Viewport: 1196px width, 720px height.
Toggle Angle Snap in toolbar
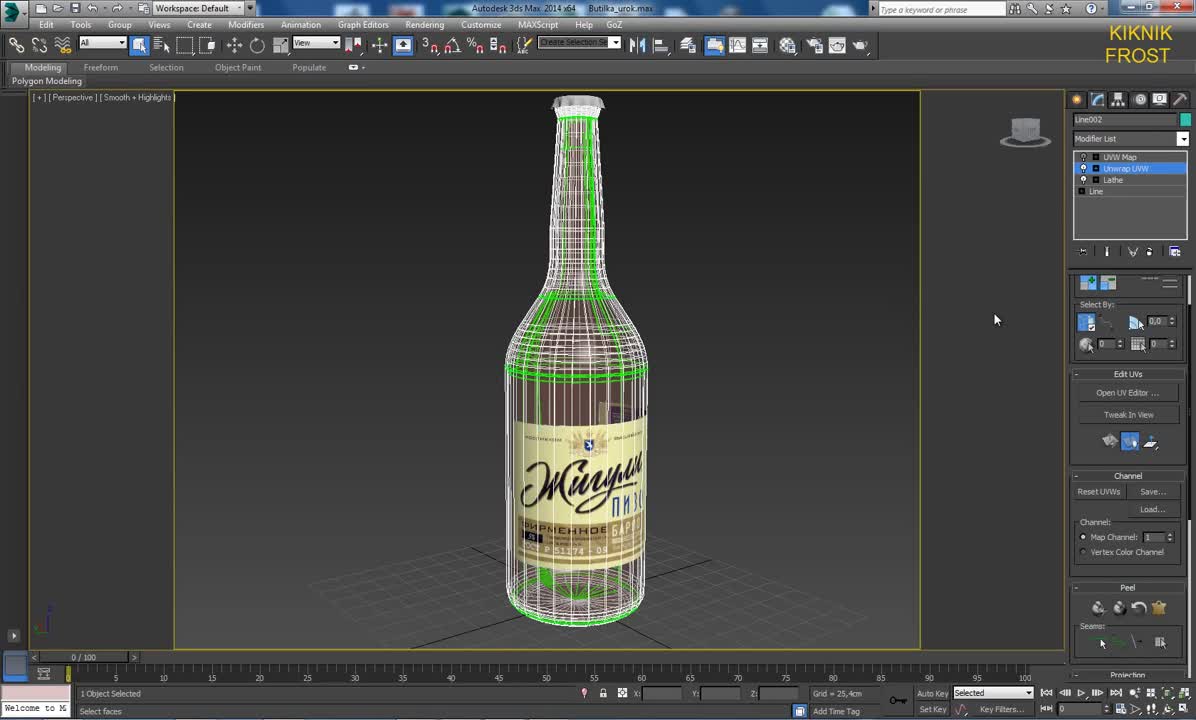coord(452,46)
